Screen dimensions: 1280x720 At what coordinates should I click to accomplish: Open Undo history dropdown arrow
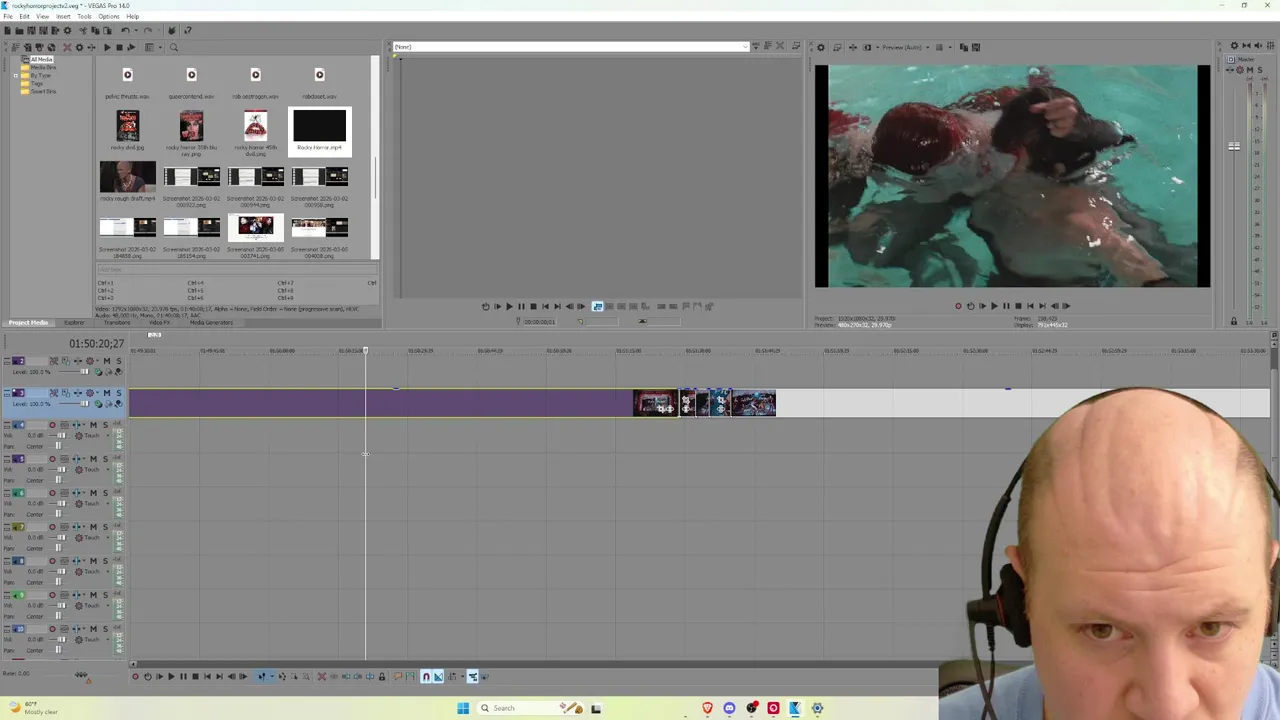(136, 31)
